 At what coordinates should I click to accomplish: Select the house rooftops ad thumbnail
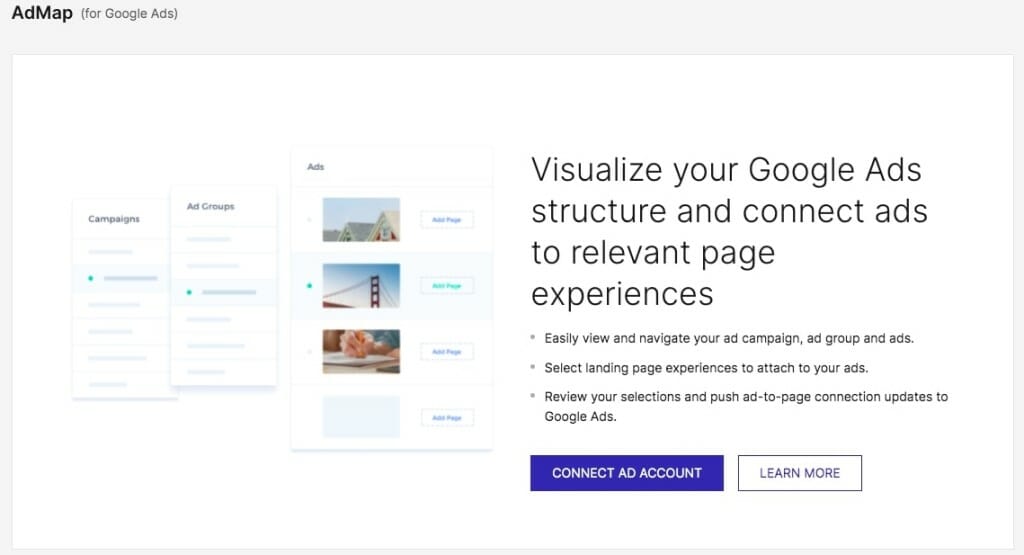tap(361, 219)
